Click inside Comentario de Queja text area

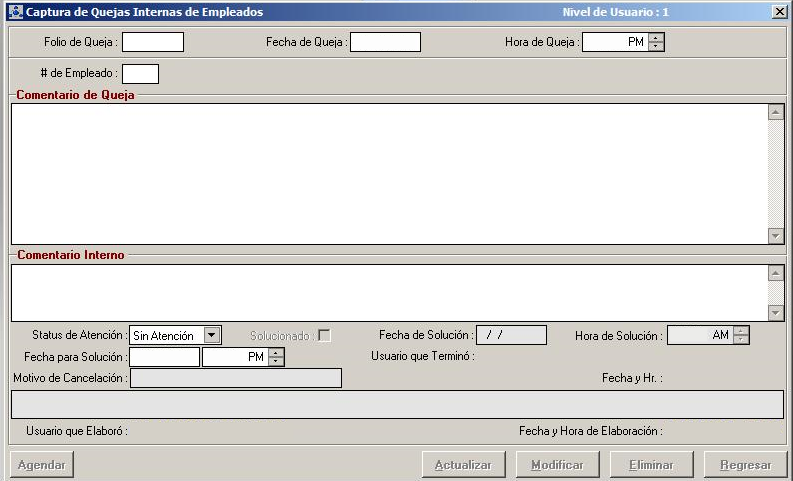point(388,173)
